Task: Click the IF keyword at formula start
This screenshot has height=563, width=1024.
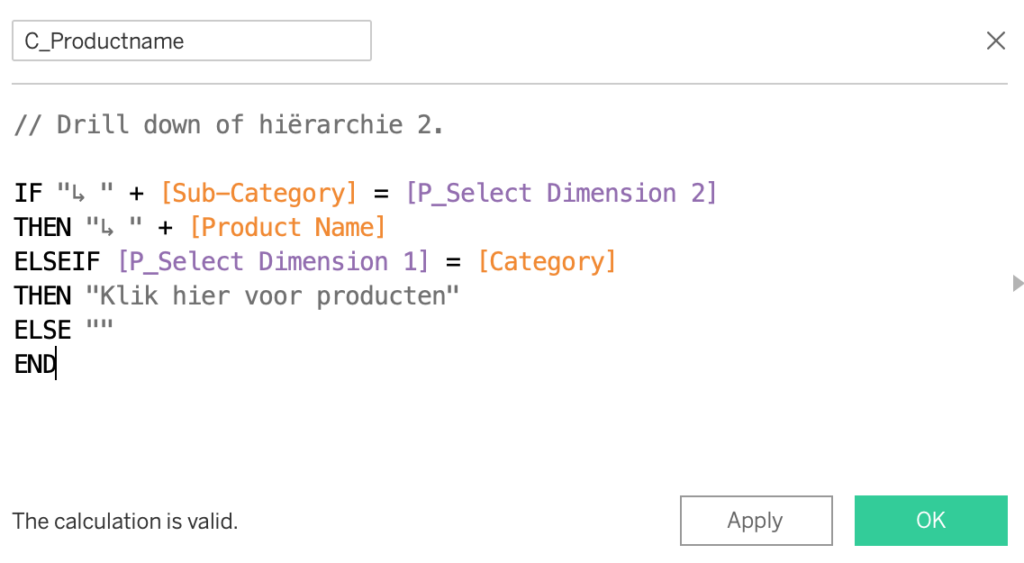Action: (28, 193)
